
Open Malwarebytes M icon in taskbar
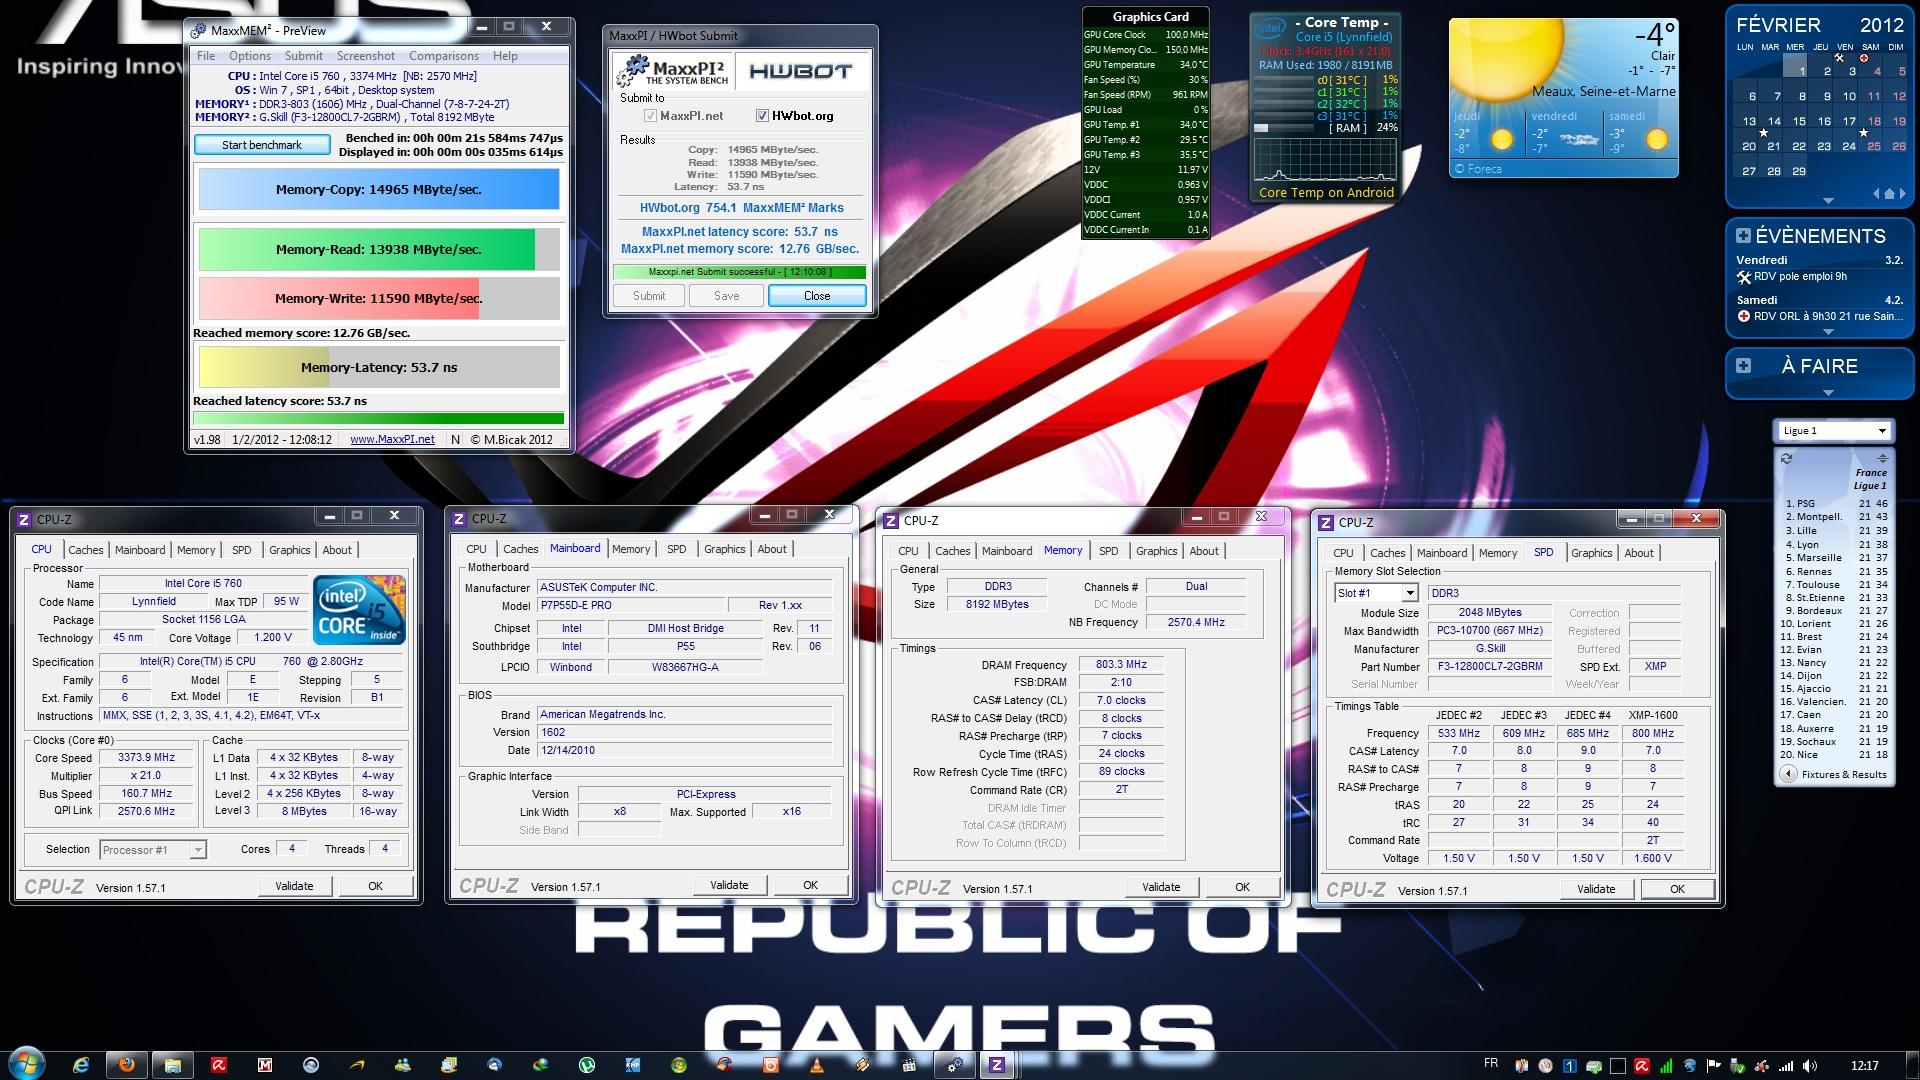tap(265, 1065)
